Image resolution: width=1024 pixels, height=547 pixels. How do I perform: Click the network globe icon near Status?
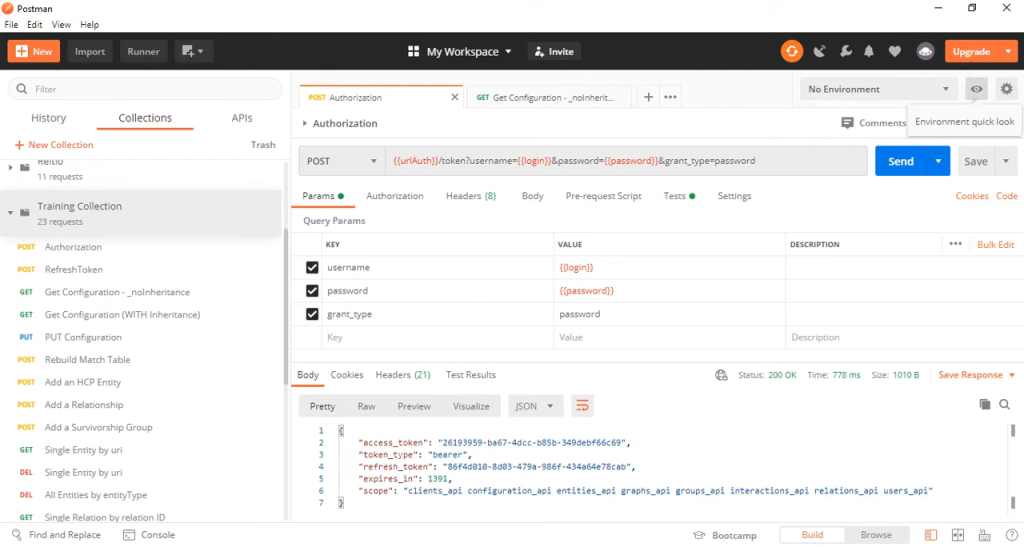(721, 375)
